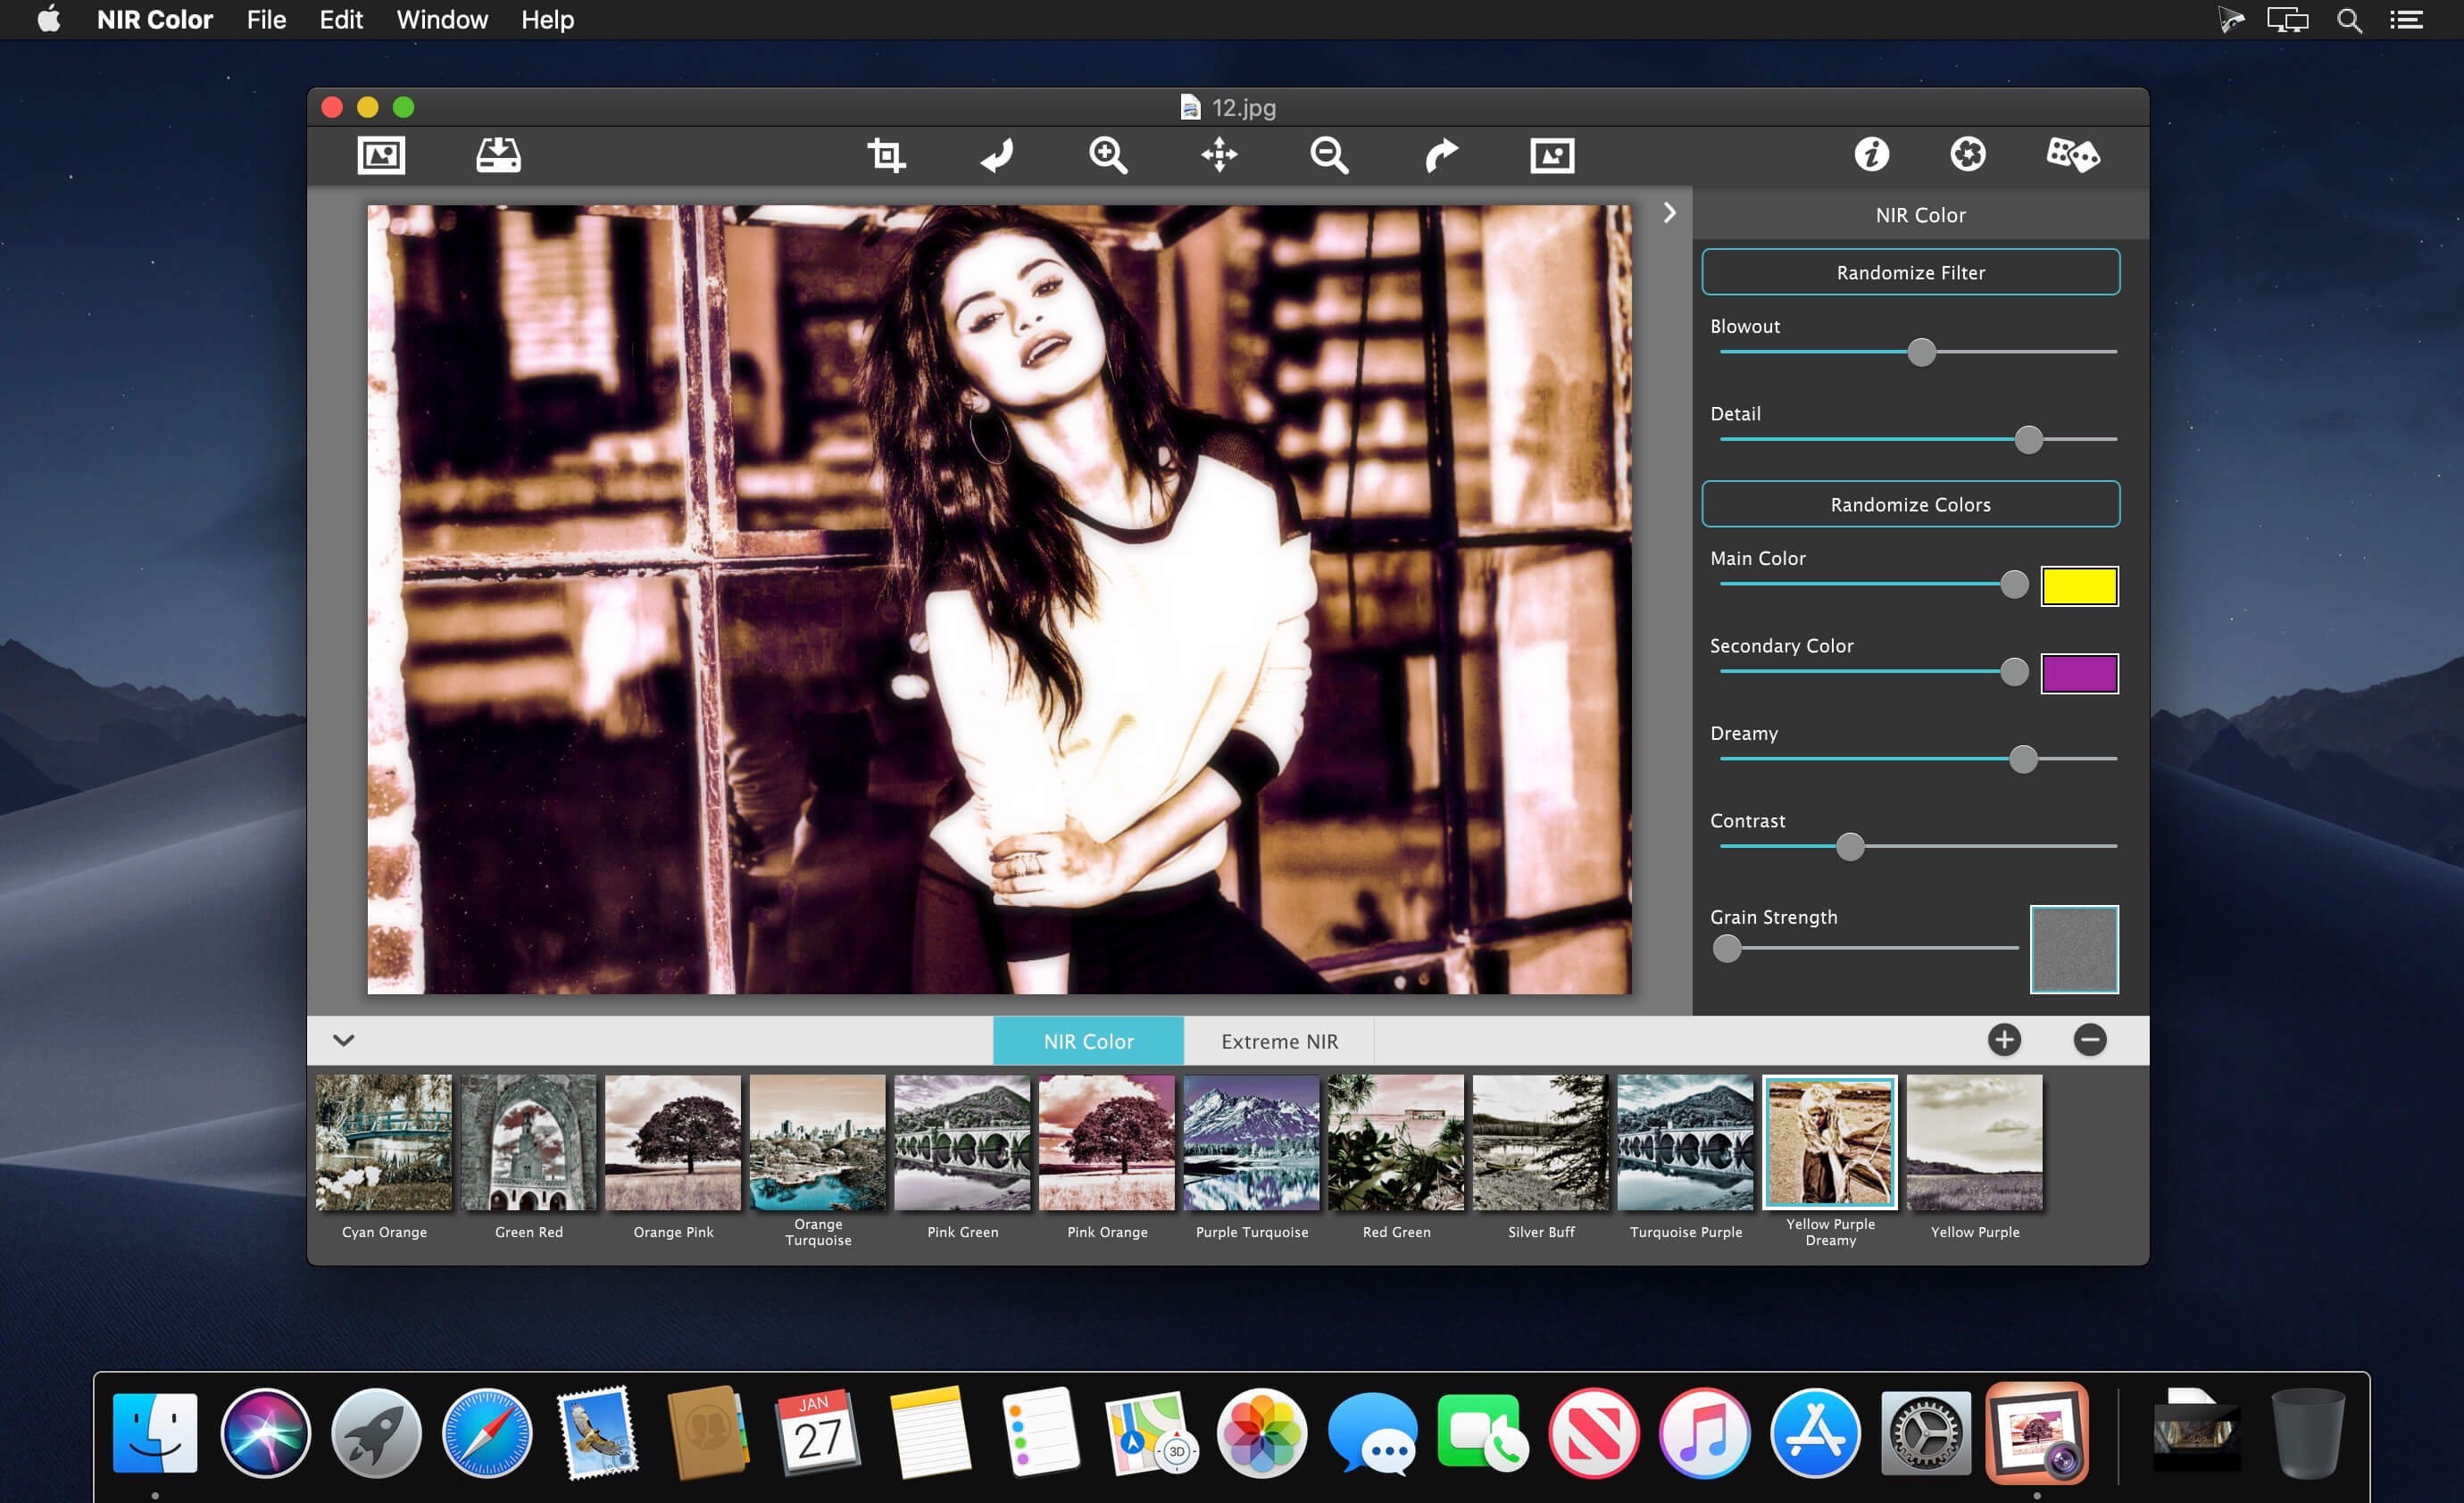Click the dice randomize icon
Viewport: 2464px width, 1503px height.
click(2072, 155)
